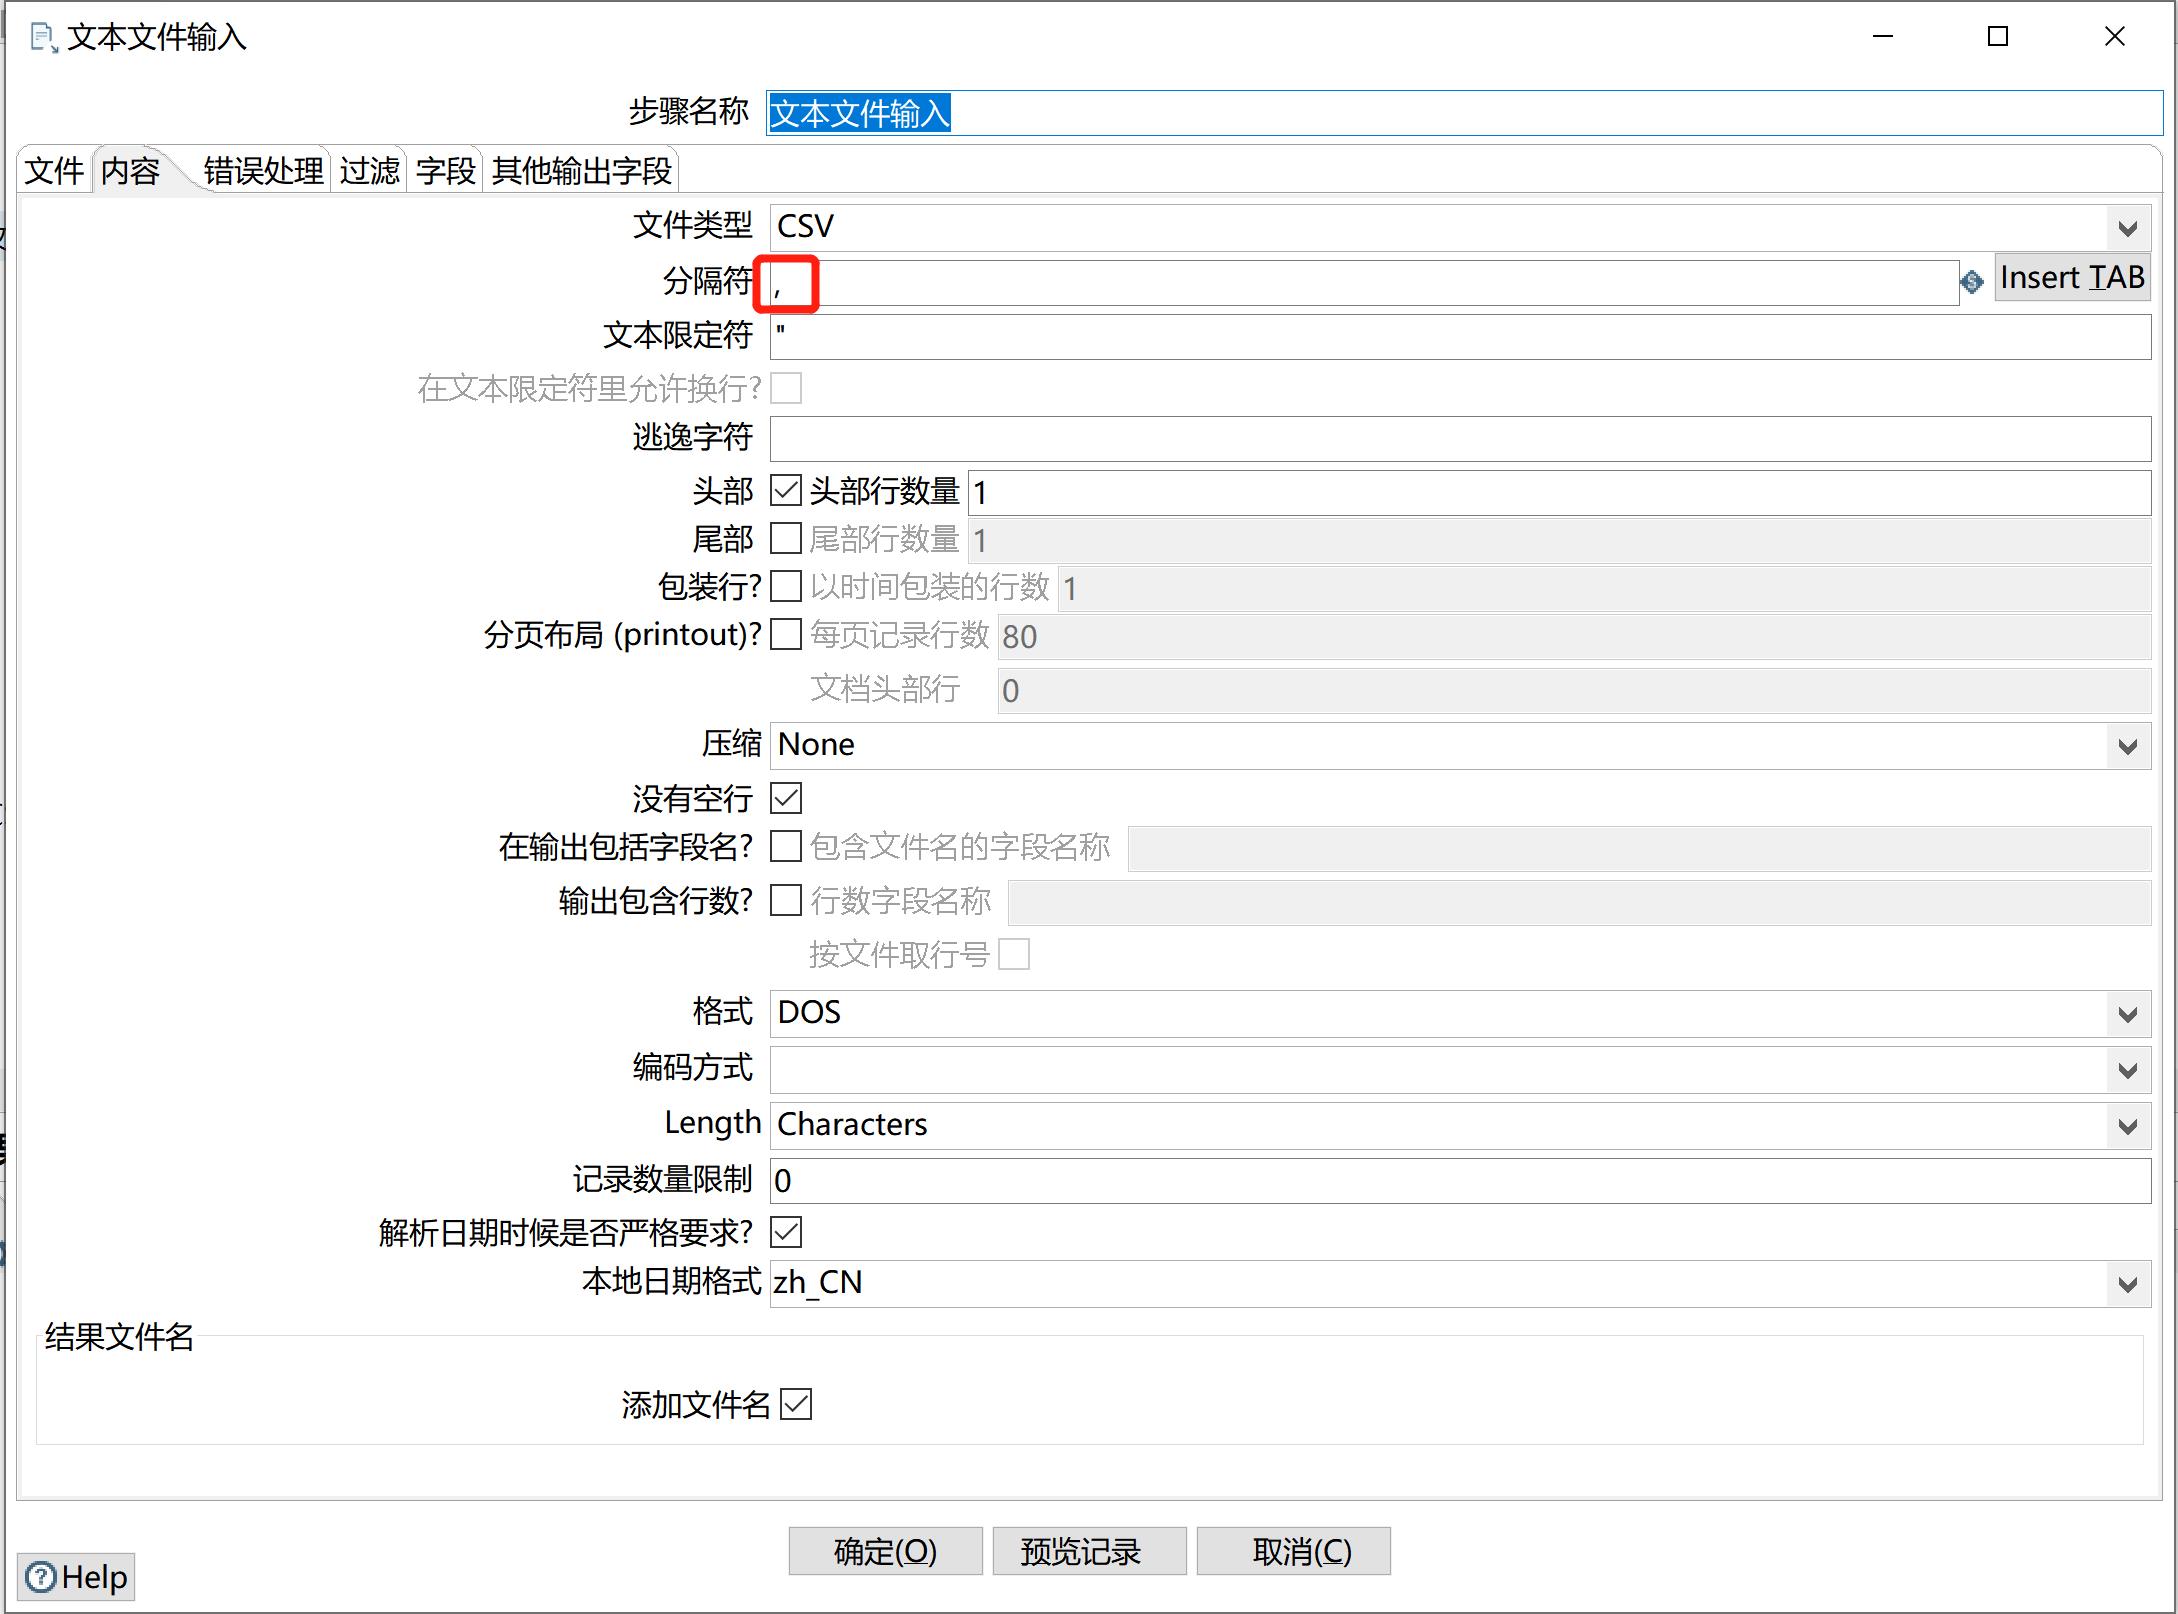Viewport: 2178px width, 1614px height.
Task: Select the 内容 tab
Action: 131,170
